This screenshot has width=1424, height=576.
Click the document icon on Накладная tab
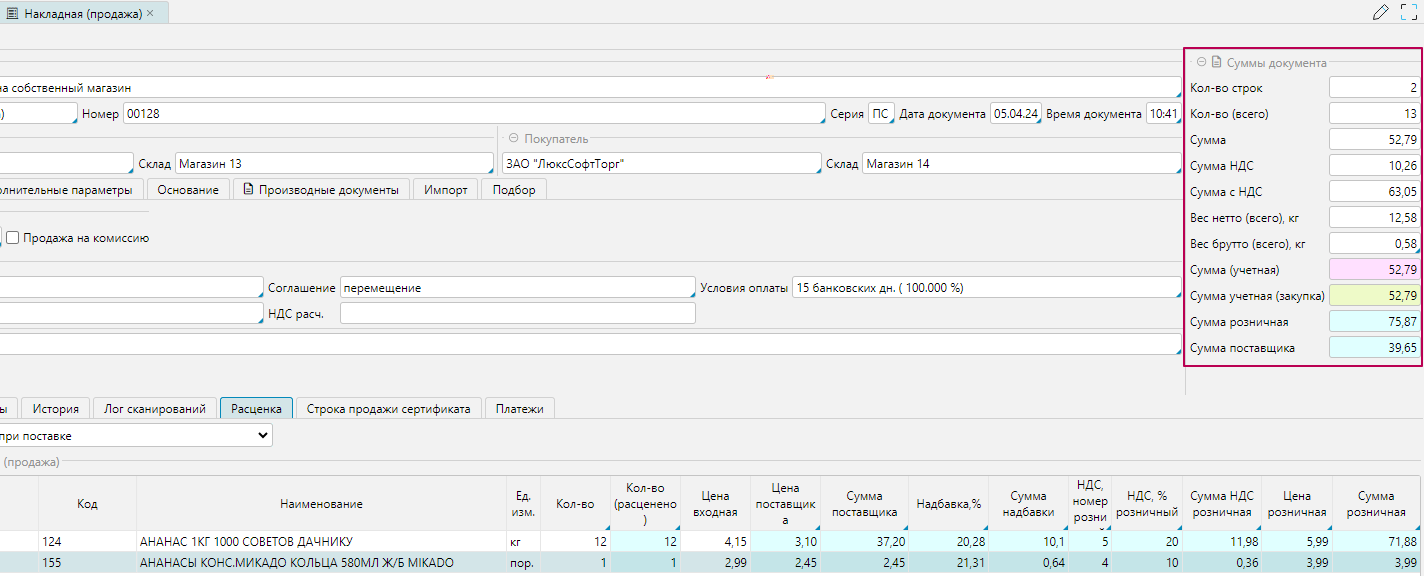[x=13, y=14]
